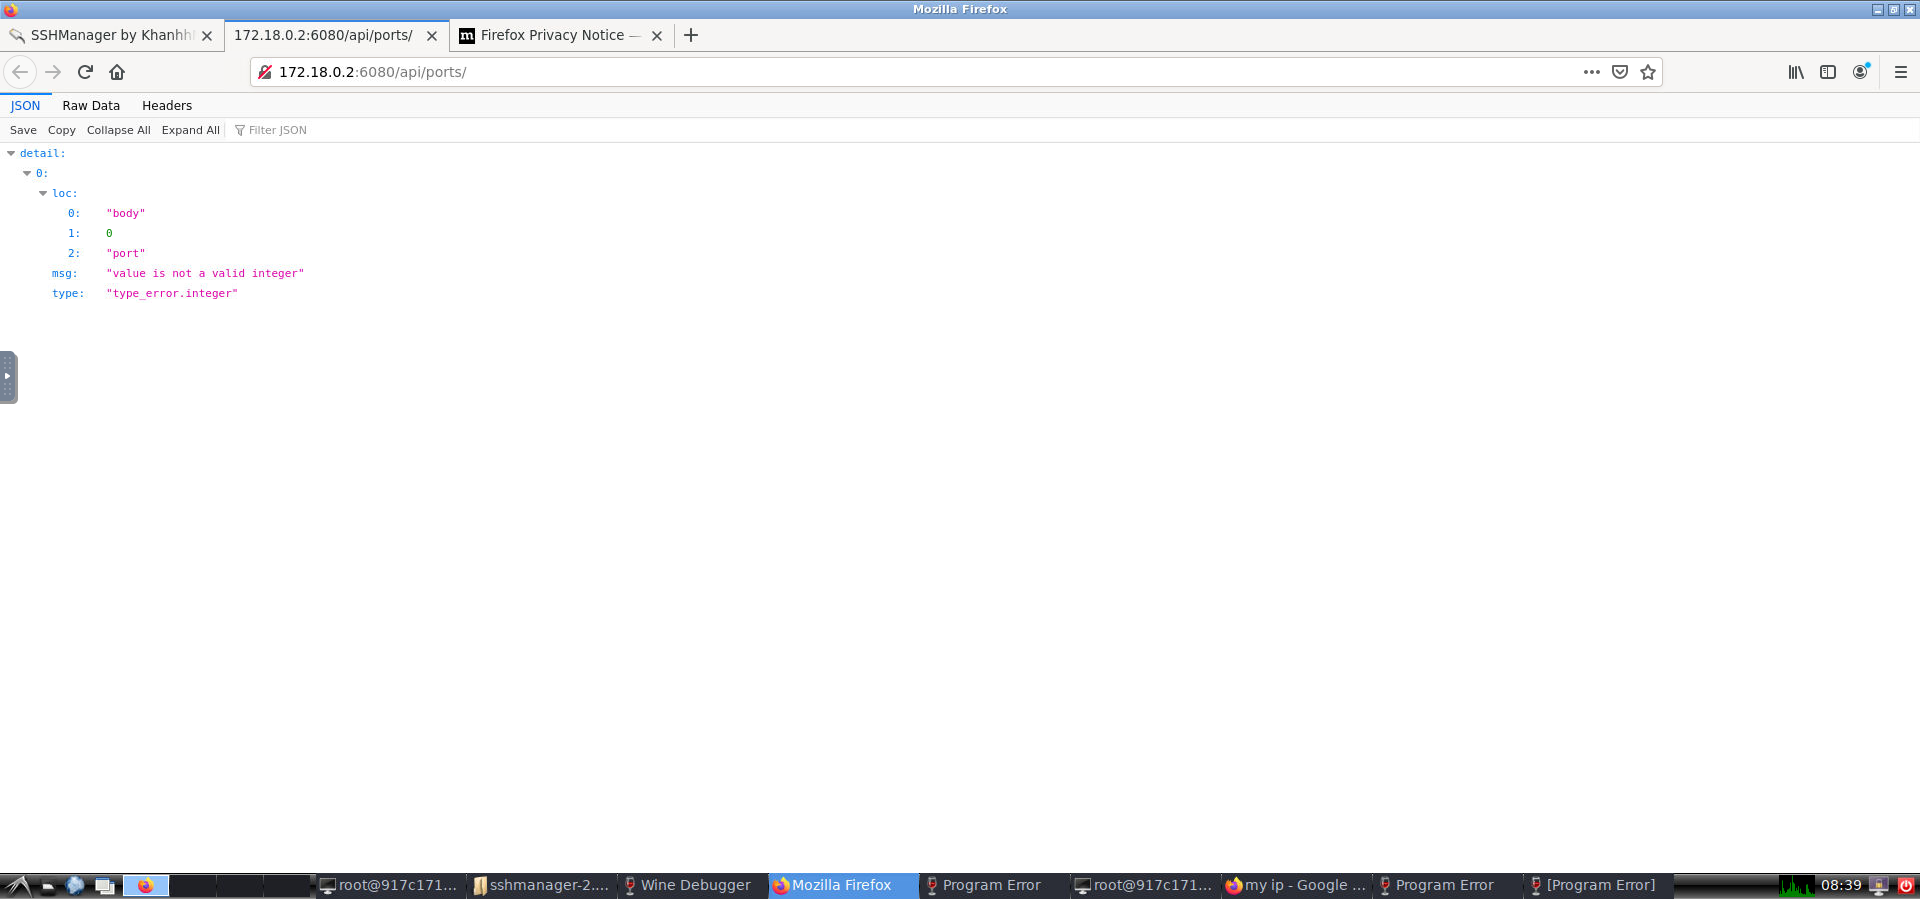Image resolution: width=1920 pixels, height=899 pixels.
Task: Open the bracketed [Program Error] taskbar window
Action: pyautogui.click(x=1598, y=885)
